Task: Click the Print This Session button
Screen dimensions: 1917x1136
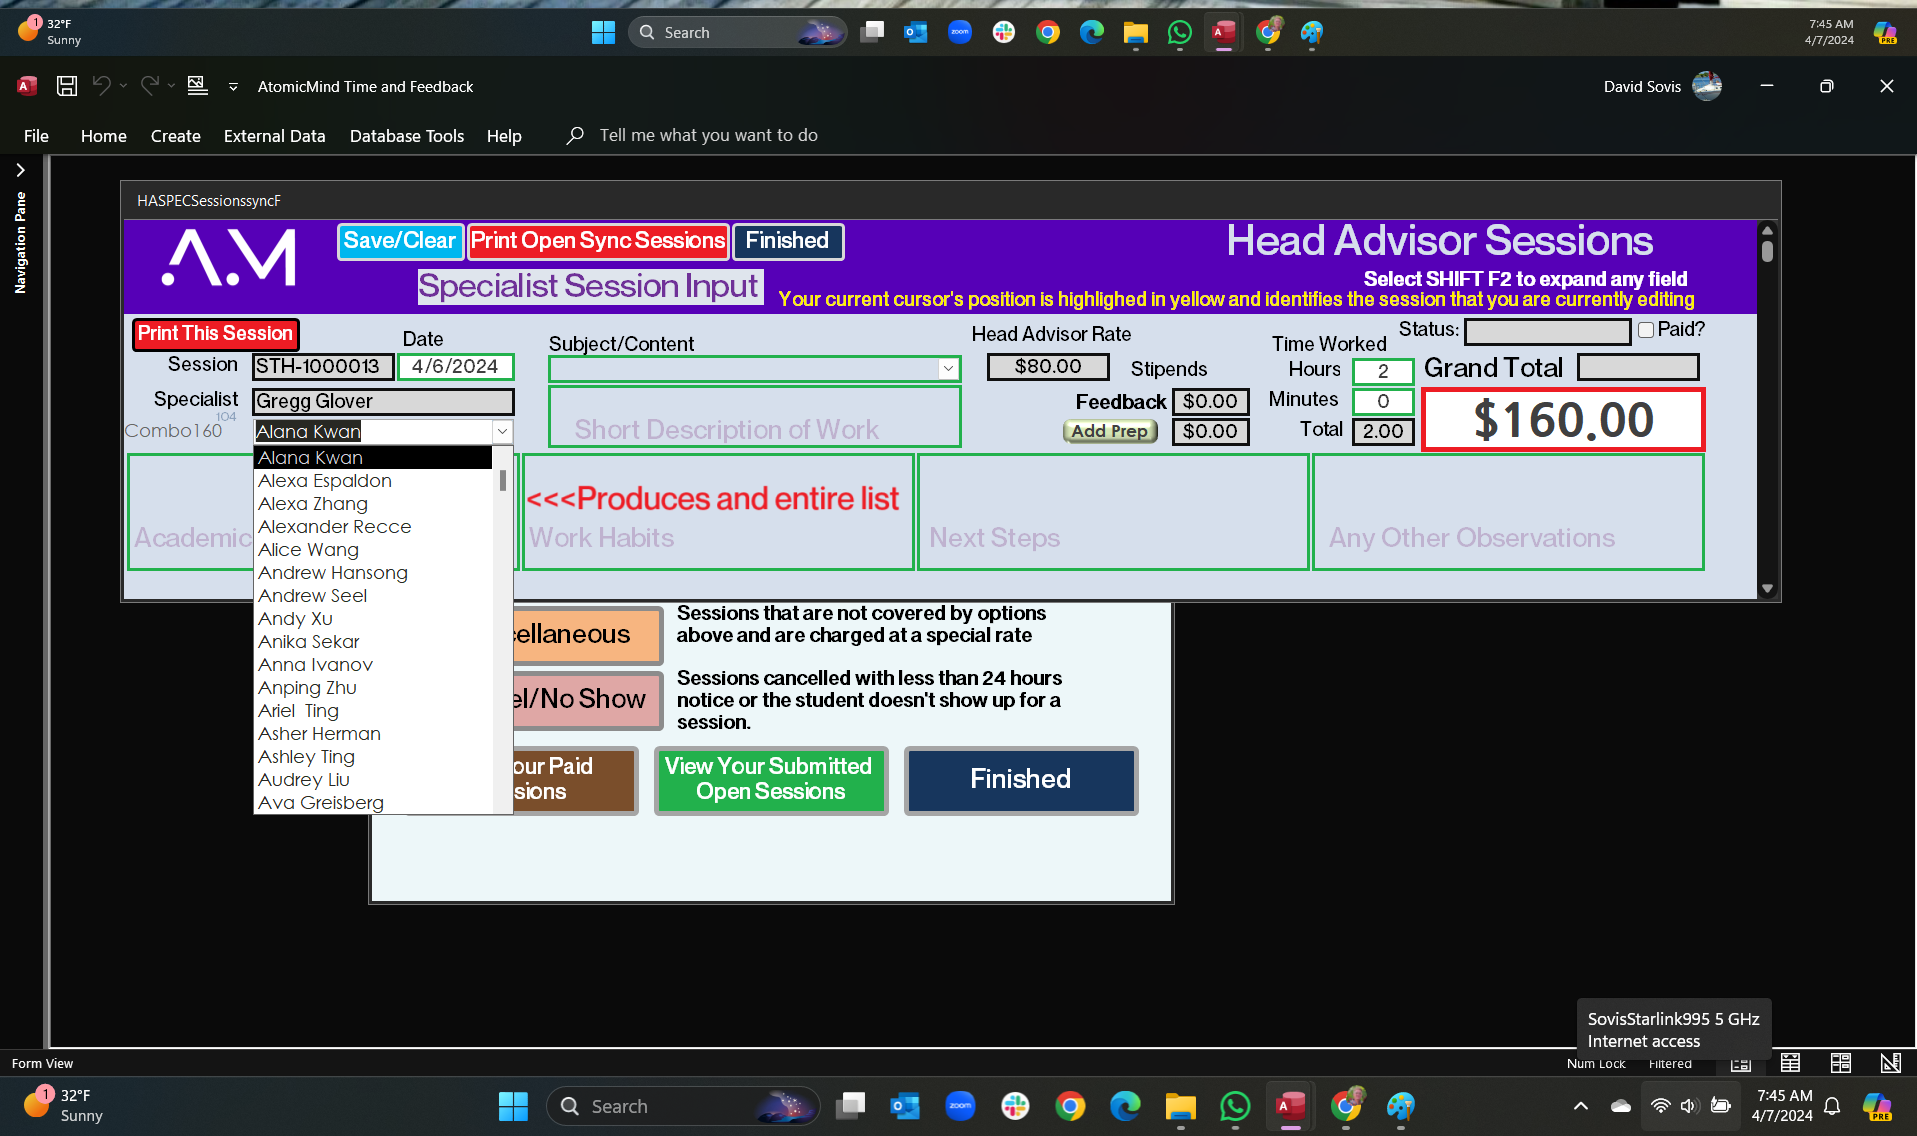Action: (215, 334)
